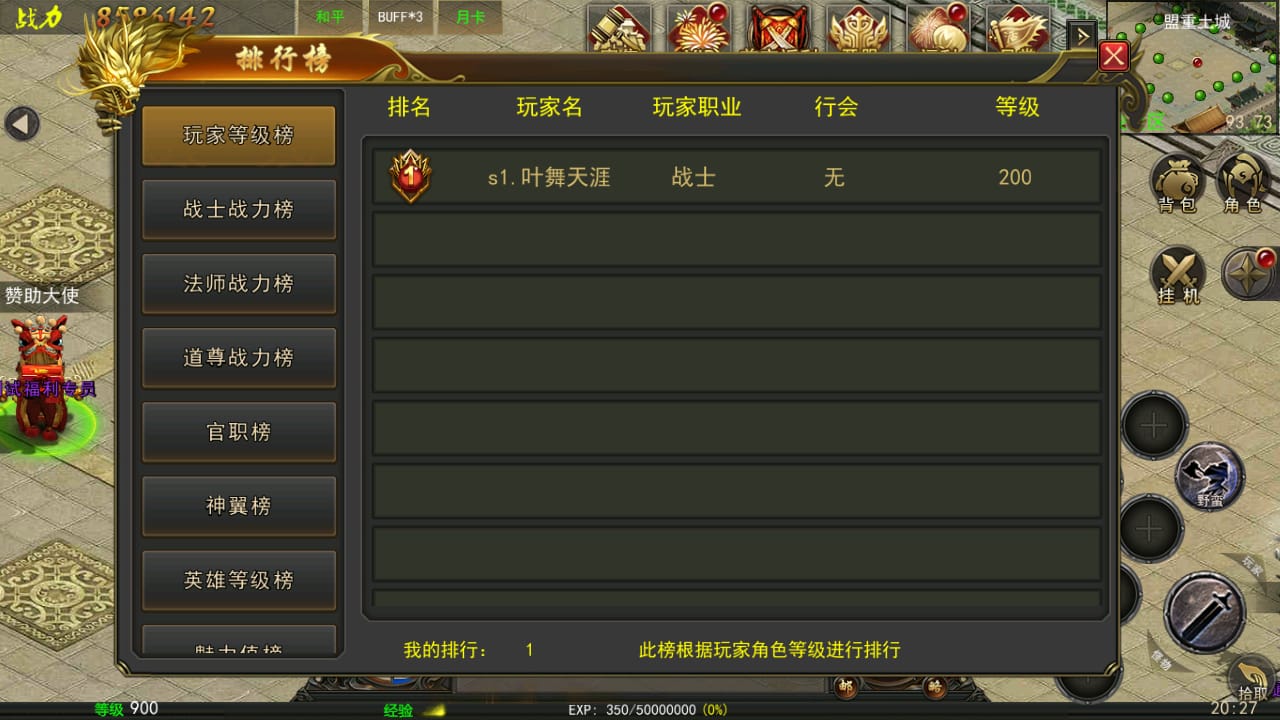
Task: Tap the 拾取 pickup icon
Action: [1252, 679]
